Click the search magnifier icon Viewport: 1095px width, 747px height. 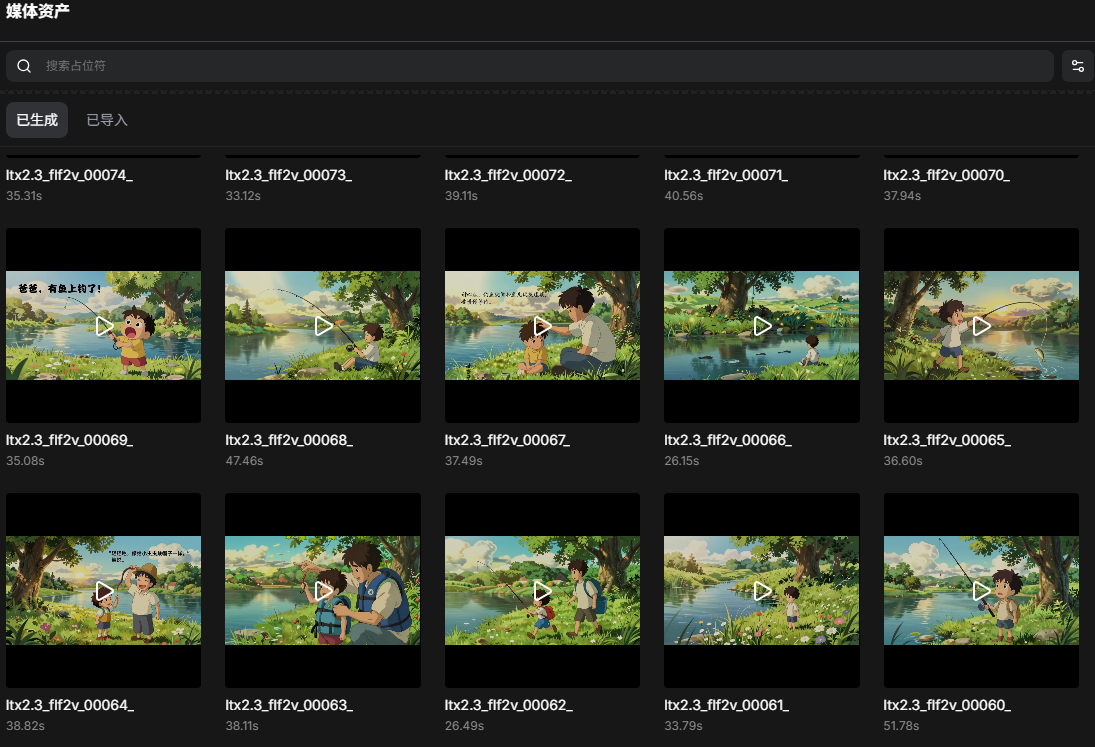(24, 66)
